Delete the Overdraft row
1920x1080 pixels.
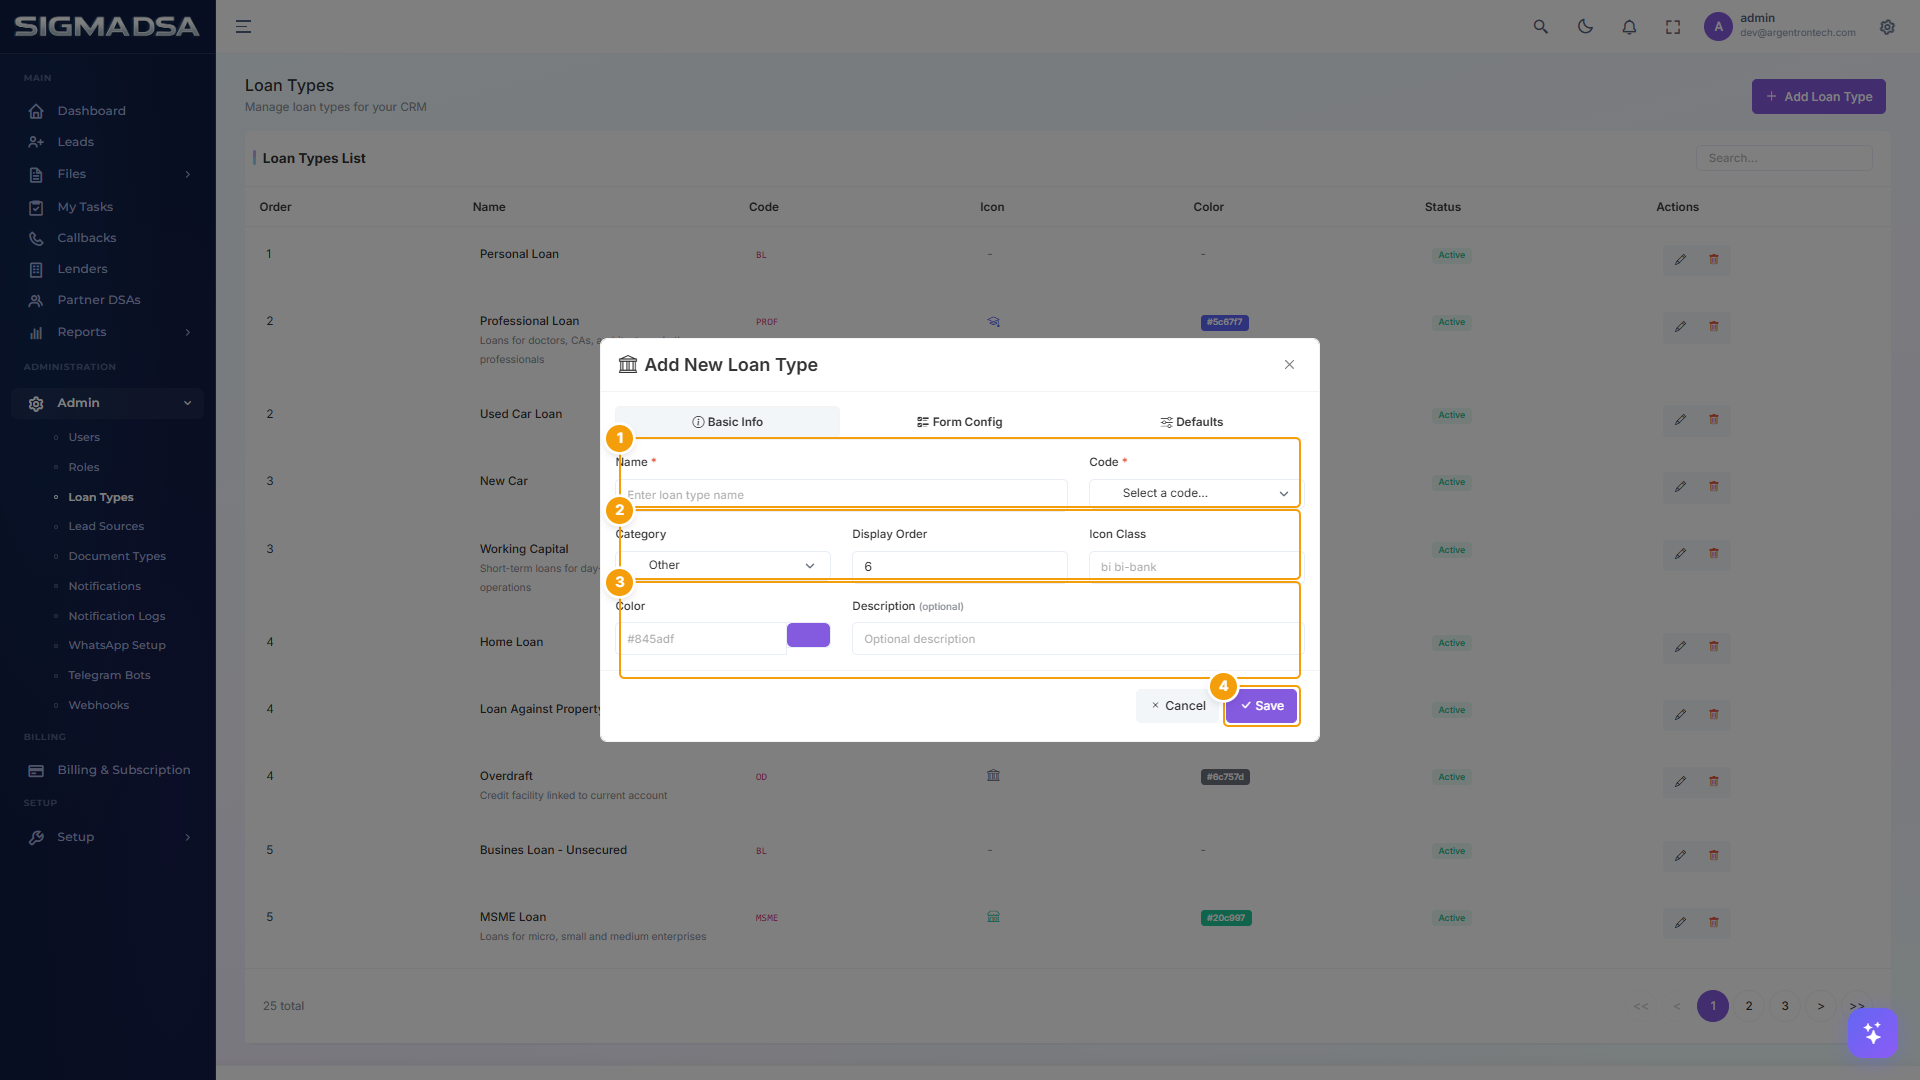(x=1714, y=781)
